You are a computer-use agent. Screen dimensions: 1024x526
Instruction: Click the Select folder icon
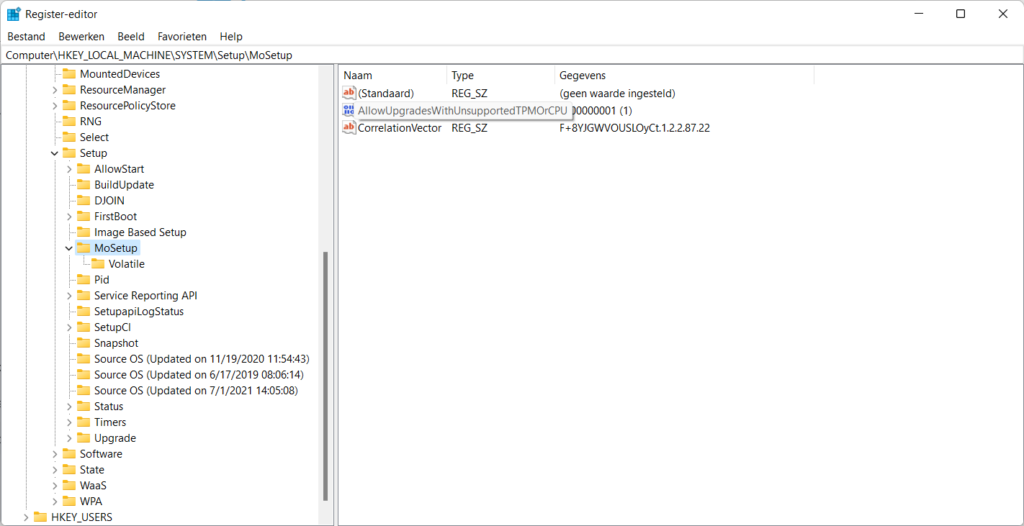pyautogui.click(x=69, y=137)
